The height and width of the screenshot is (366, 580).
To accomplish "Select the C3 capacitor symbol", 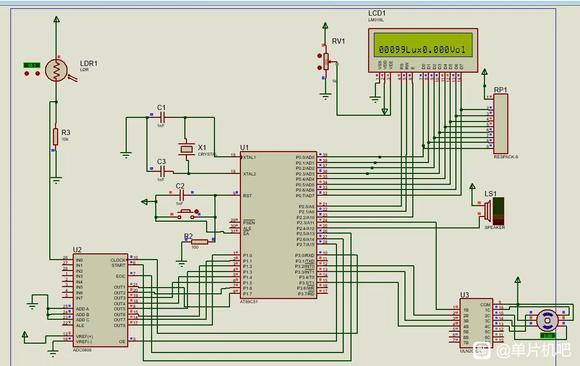I will (162, 171).
